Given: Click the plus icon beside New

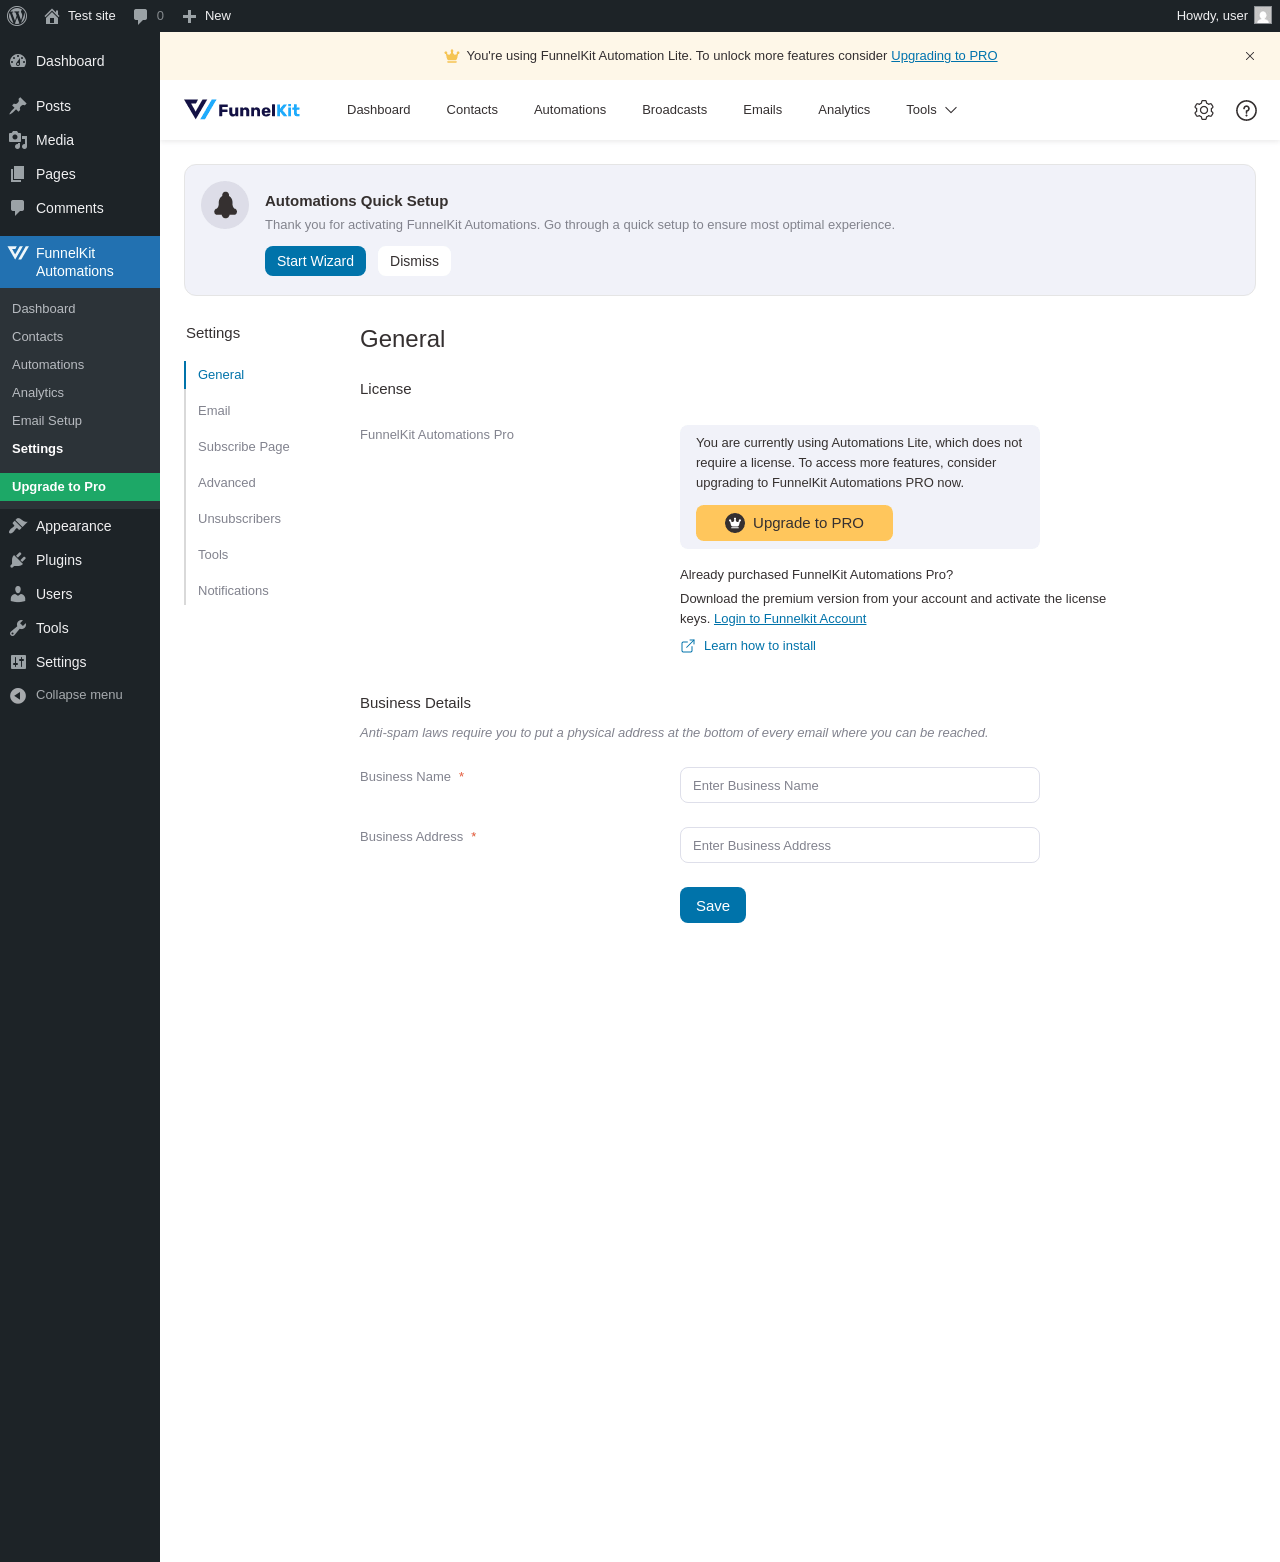Looking at the screenshot, I should point(189,16).
